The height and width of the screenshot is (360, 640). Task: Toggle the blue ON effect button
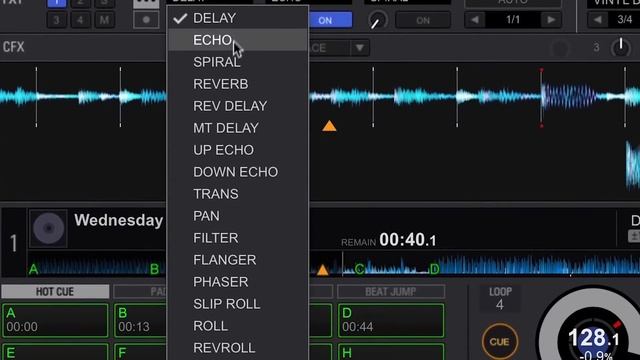(330, 20)
